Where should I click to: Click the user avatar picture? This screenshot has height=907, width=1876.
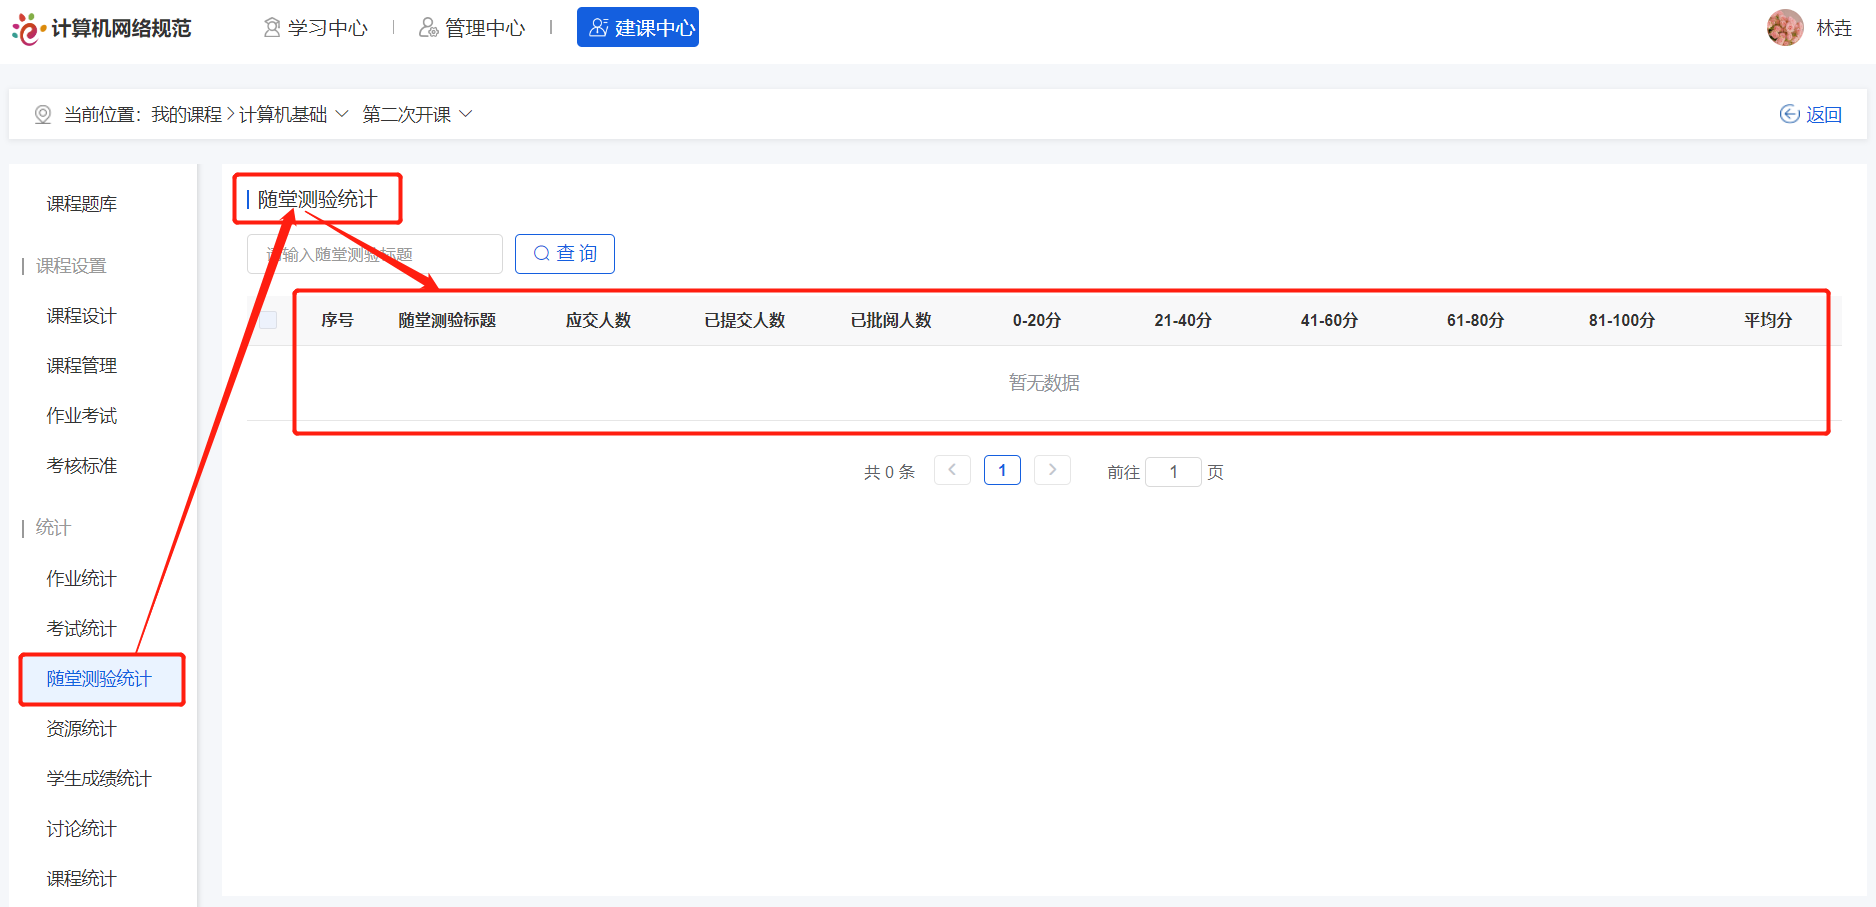click(1785, 28)
